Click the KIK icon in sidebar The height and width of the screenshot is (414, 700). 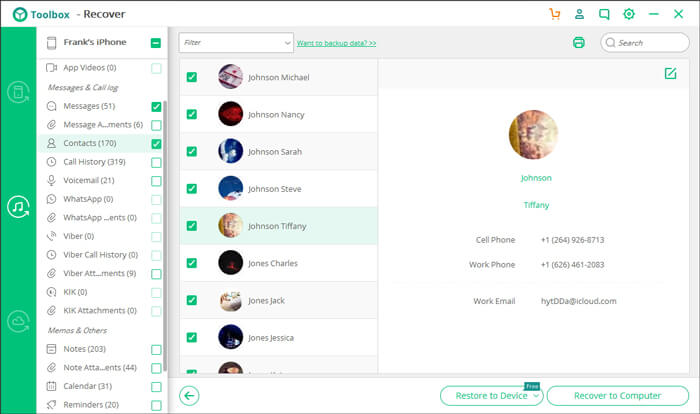(51, 292)
